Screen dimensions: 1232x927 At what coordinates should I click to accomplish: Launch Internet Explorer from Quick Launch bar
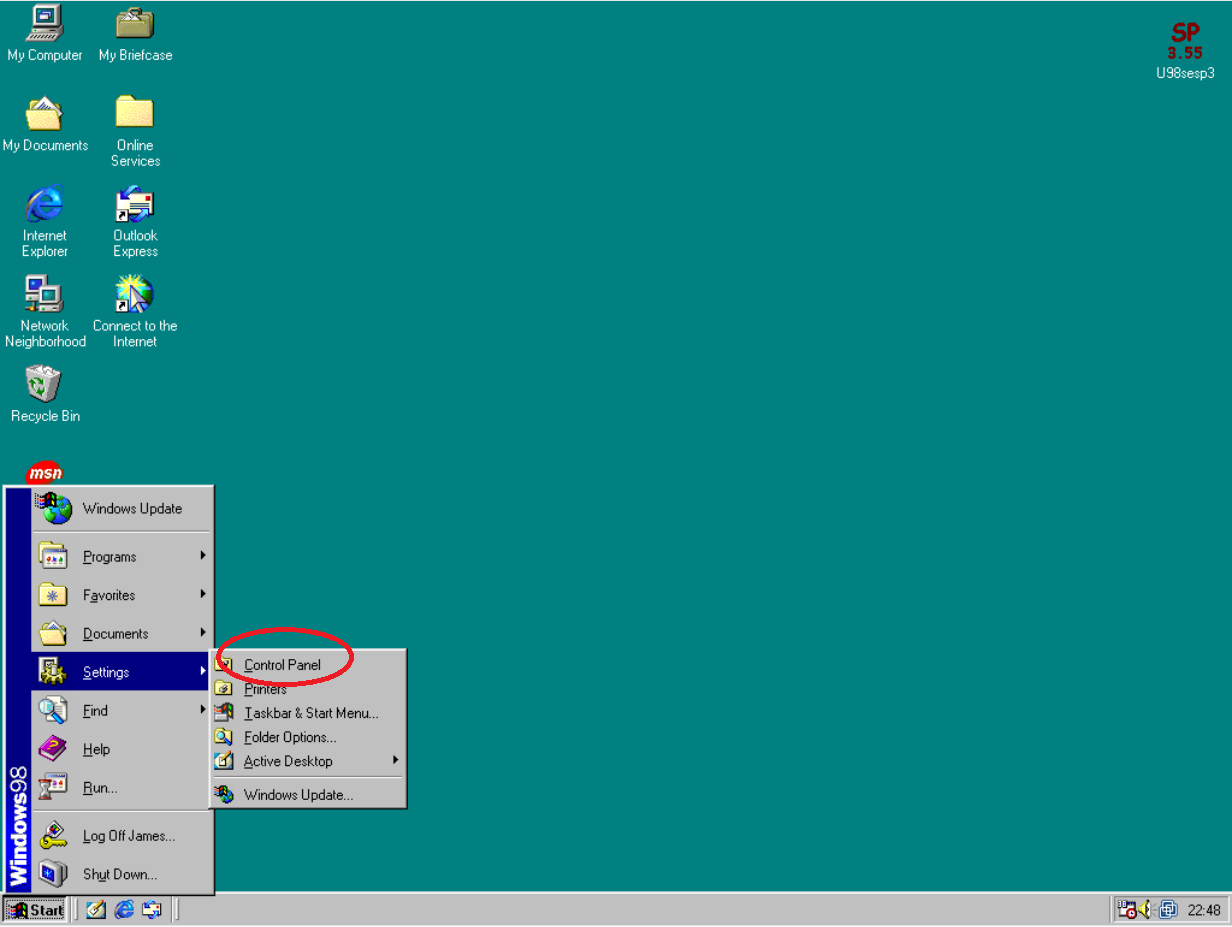pos(124,910)
